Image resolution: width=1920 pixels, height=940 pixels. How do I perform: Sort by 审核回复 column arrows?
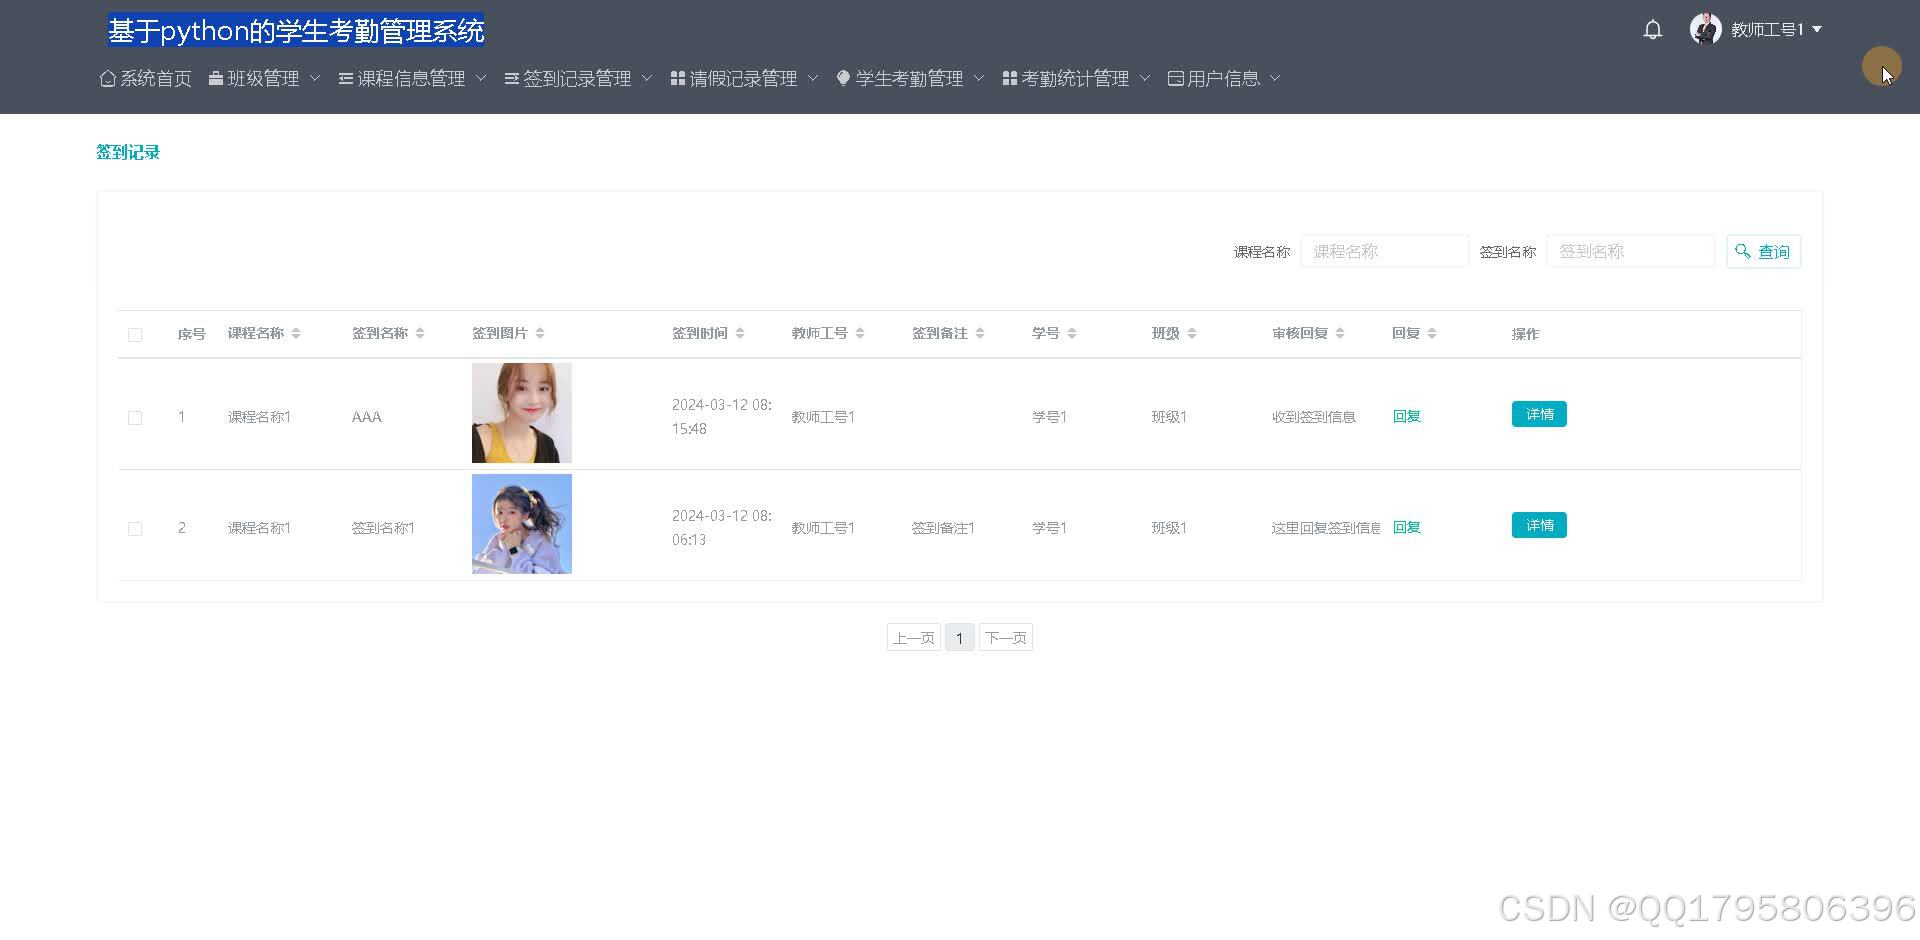pos(1340,334)
